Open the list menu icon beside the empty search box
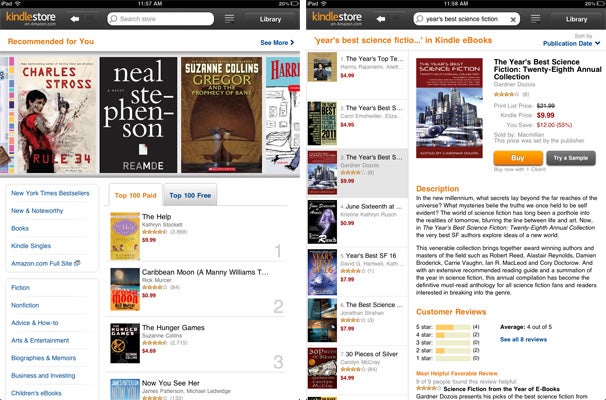The image size is (606, 400). click(x=229, y=19)
